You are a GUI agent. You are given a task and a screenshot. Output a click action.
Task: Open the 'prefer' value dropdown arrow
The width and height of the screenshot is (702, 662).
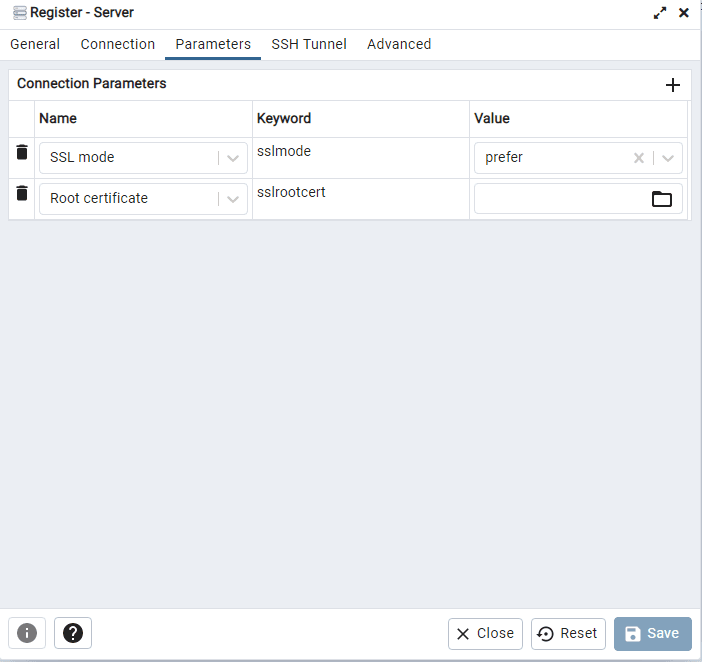[668, 157]
